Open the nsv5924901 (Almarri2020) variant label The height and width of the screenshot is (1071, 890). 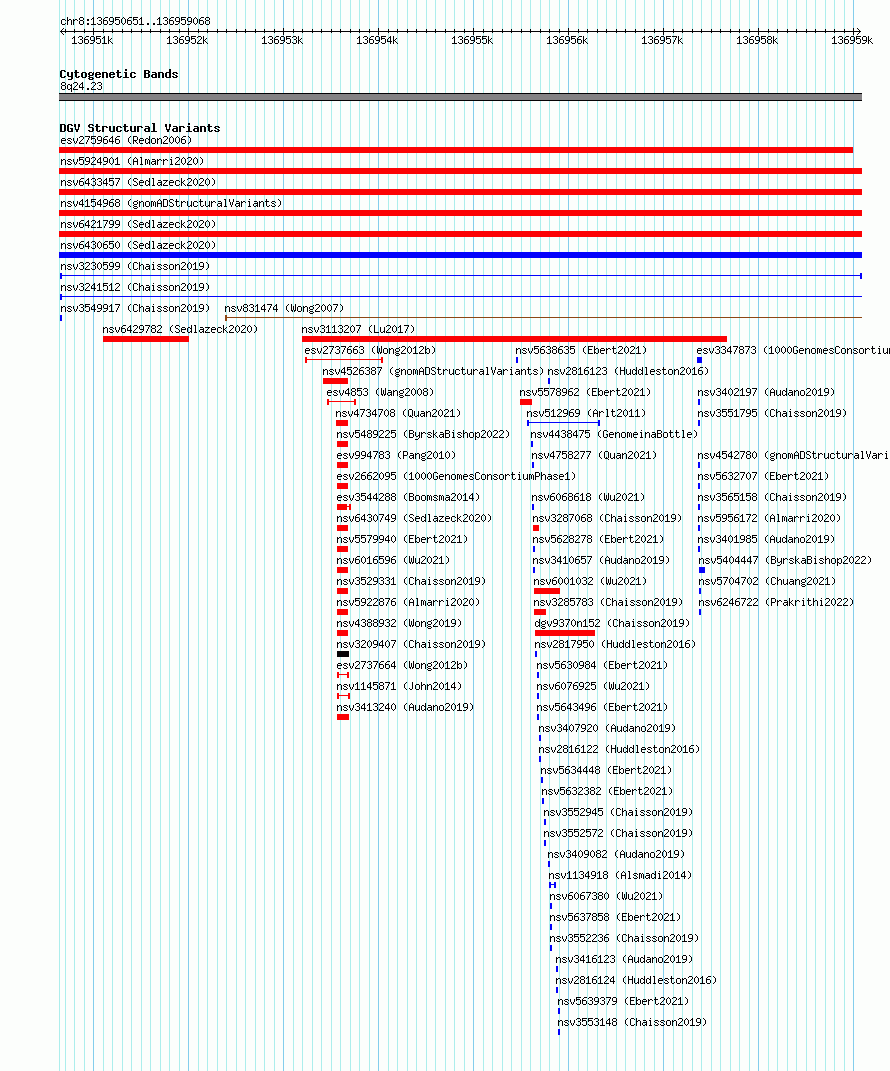[x=132, y=161]
